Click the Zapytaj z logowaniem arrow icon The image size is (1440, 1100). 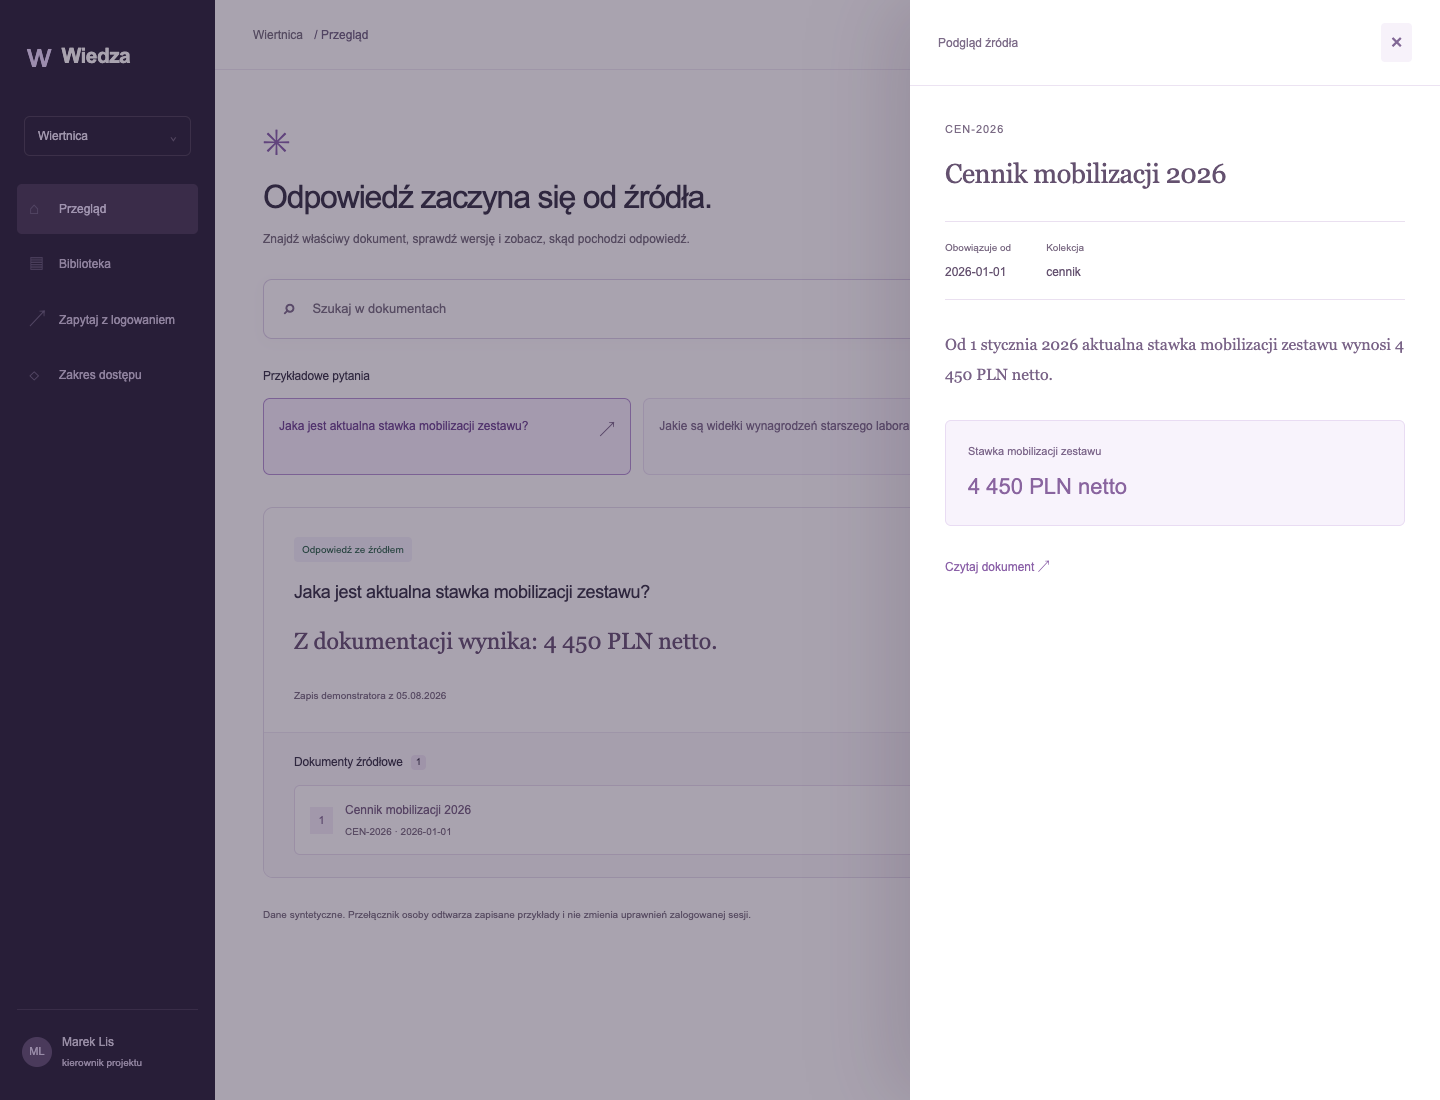click(37, 319)
